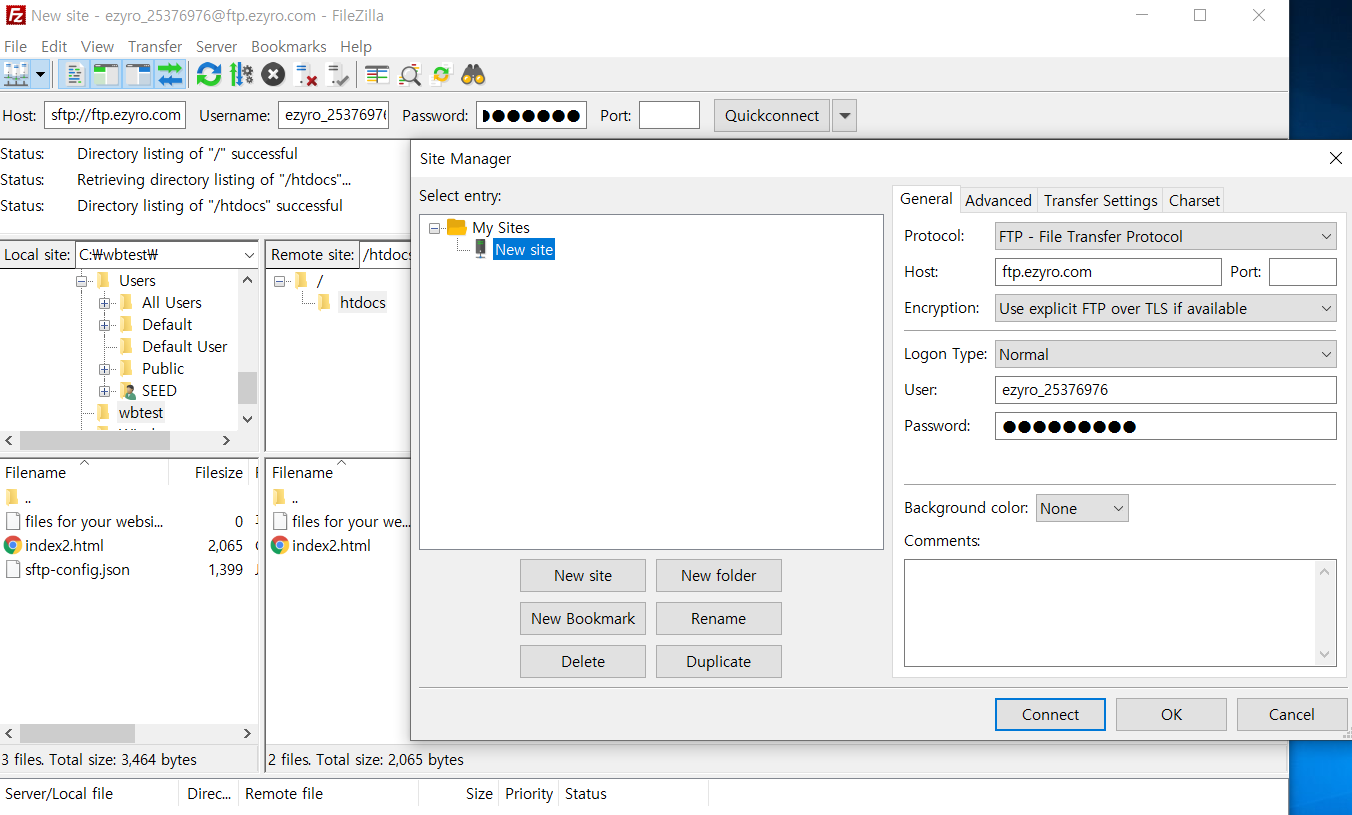
Task: Click the Duplicate button
Action: [719, 661]
